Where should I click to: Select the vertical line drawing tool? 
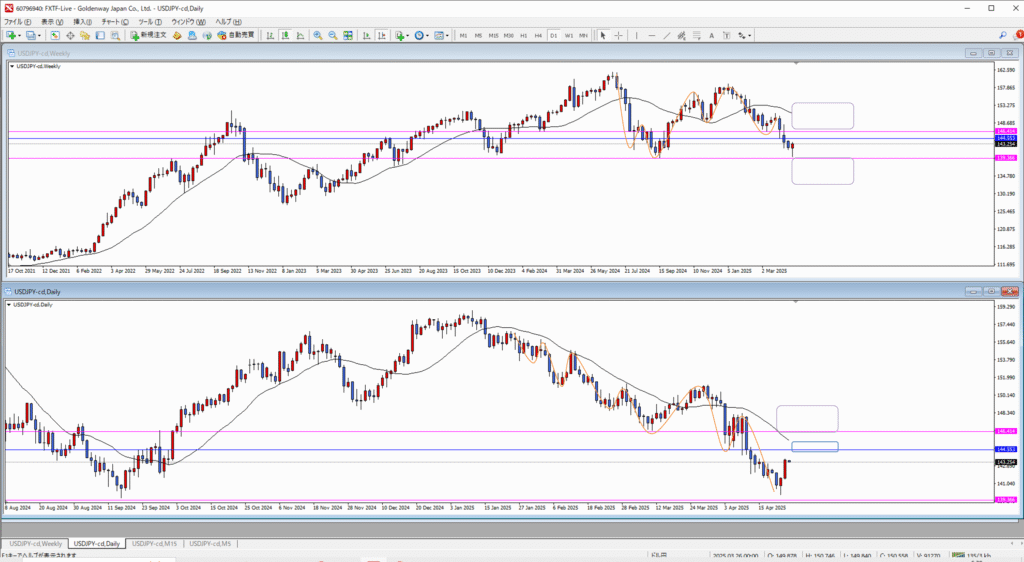pyautogui.click(x=639, y=35)
